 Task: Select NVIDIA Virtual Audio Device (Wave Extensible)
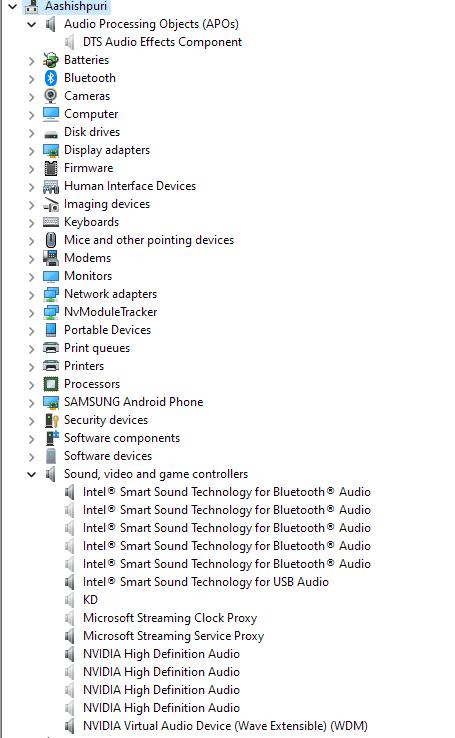[225, 726]
